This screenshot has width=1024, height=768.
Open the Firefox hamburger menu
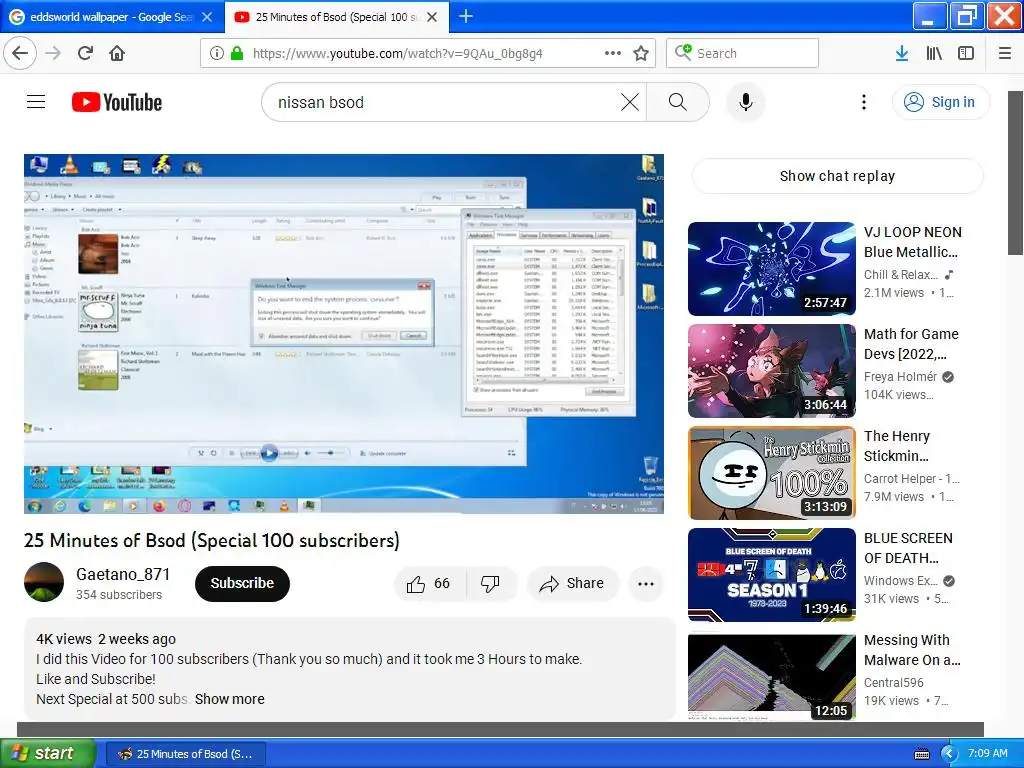coord(1004,53)
